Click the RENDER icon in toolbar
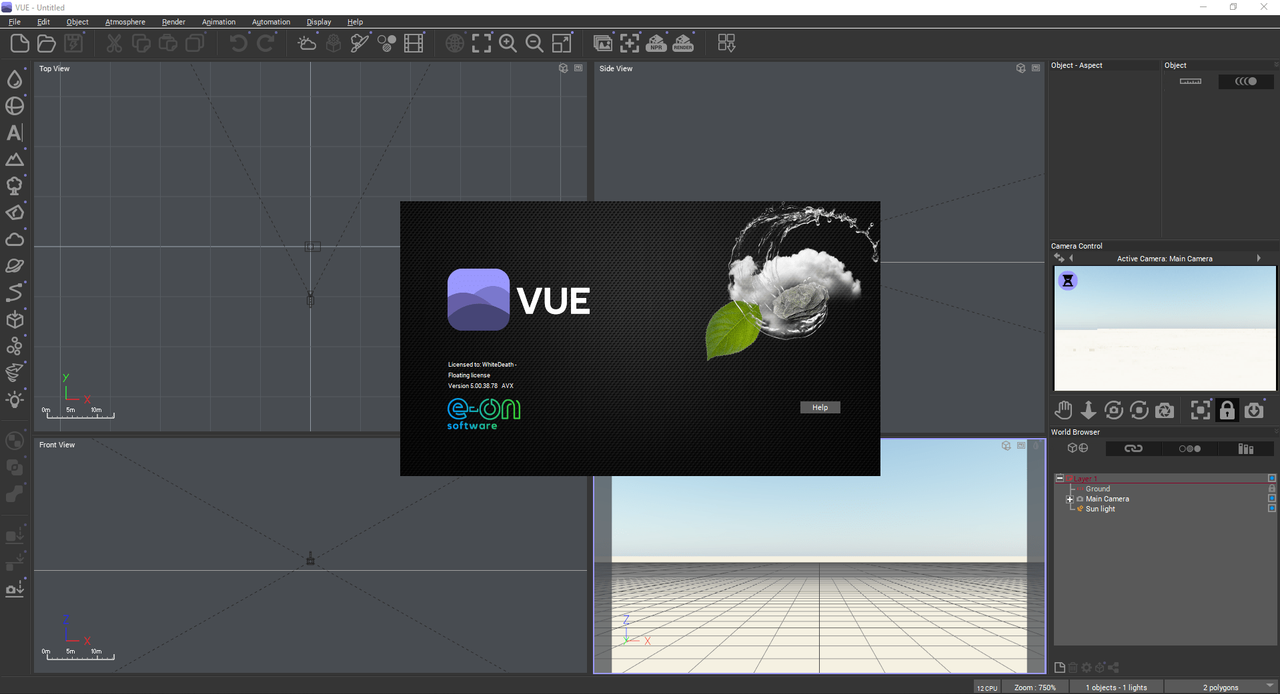This screenshot has width=1280, height=694. (x=683, y=43)
